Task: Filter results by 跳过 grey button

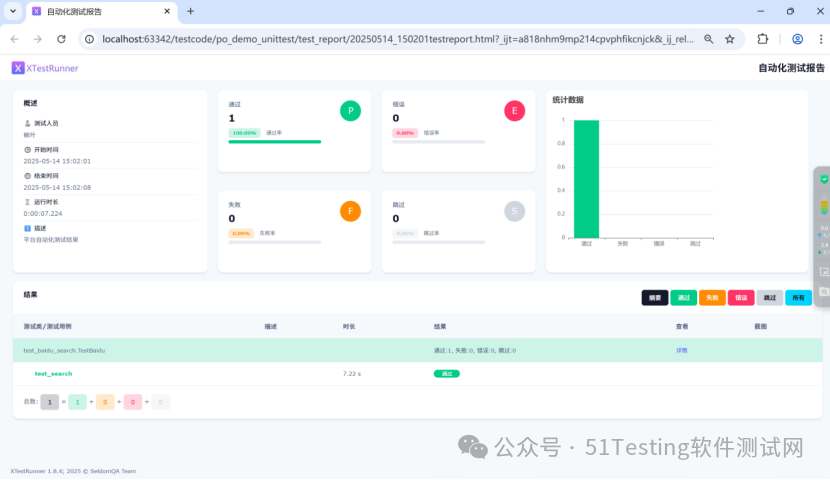Action: point(770,298)
